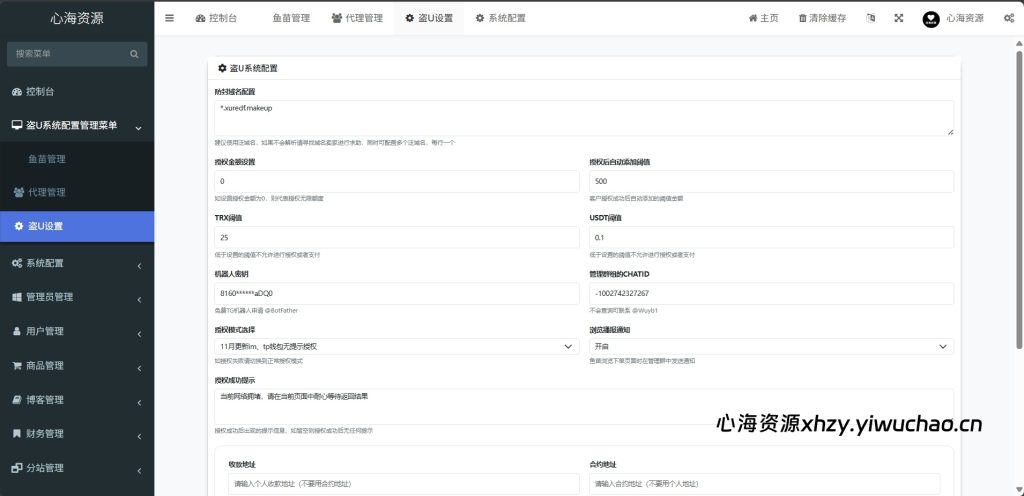Click the 心海资源 sidebar logo title

[x=77, y=18]
